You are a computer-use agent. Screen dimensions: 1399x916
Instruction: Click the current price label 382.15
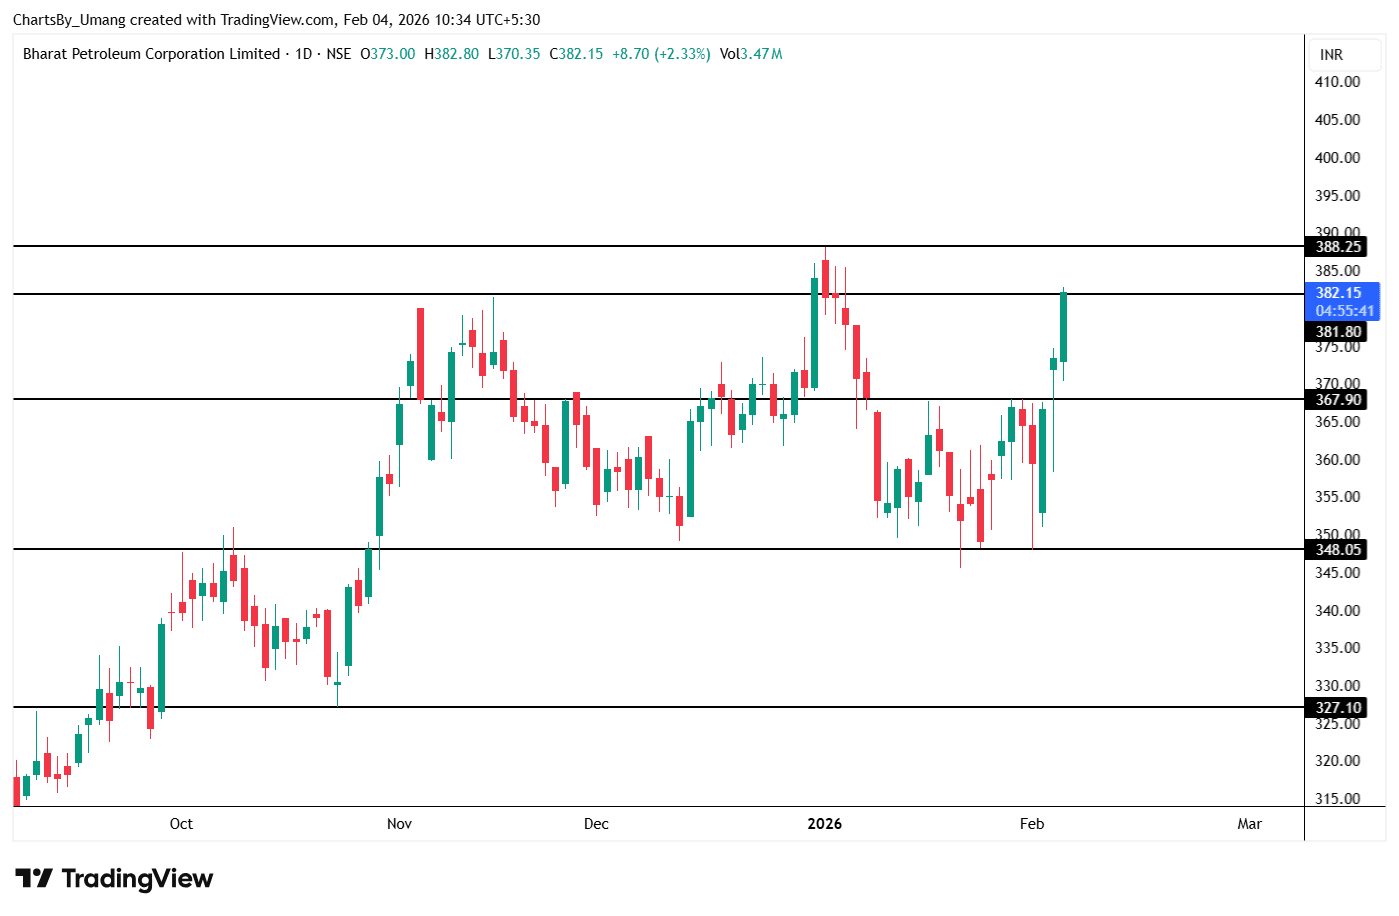(x=1338, y=293)
